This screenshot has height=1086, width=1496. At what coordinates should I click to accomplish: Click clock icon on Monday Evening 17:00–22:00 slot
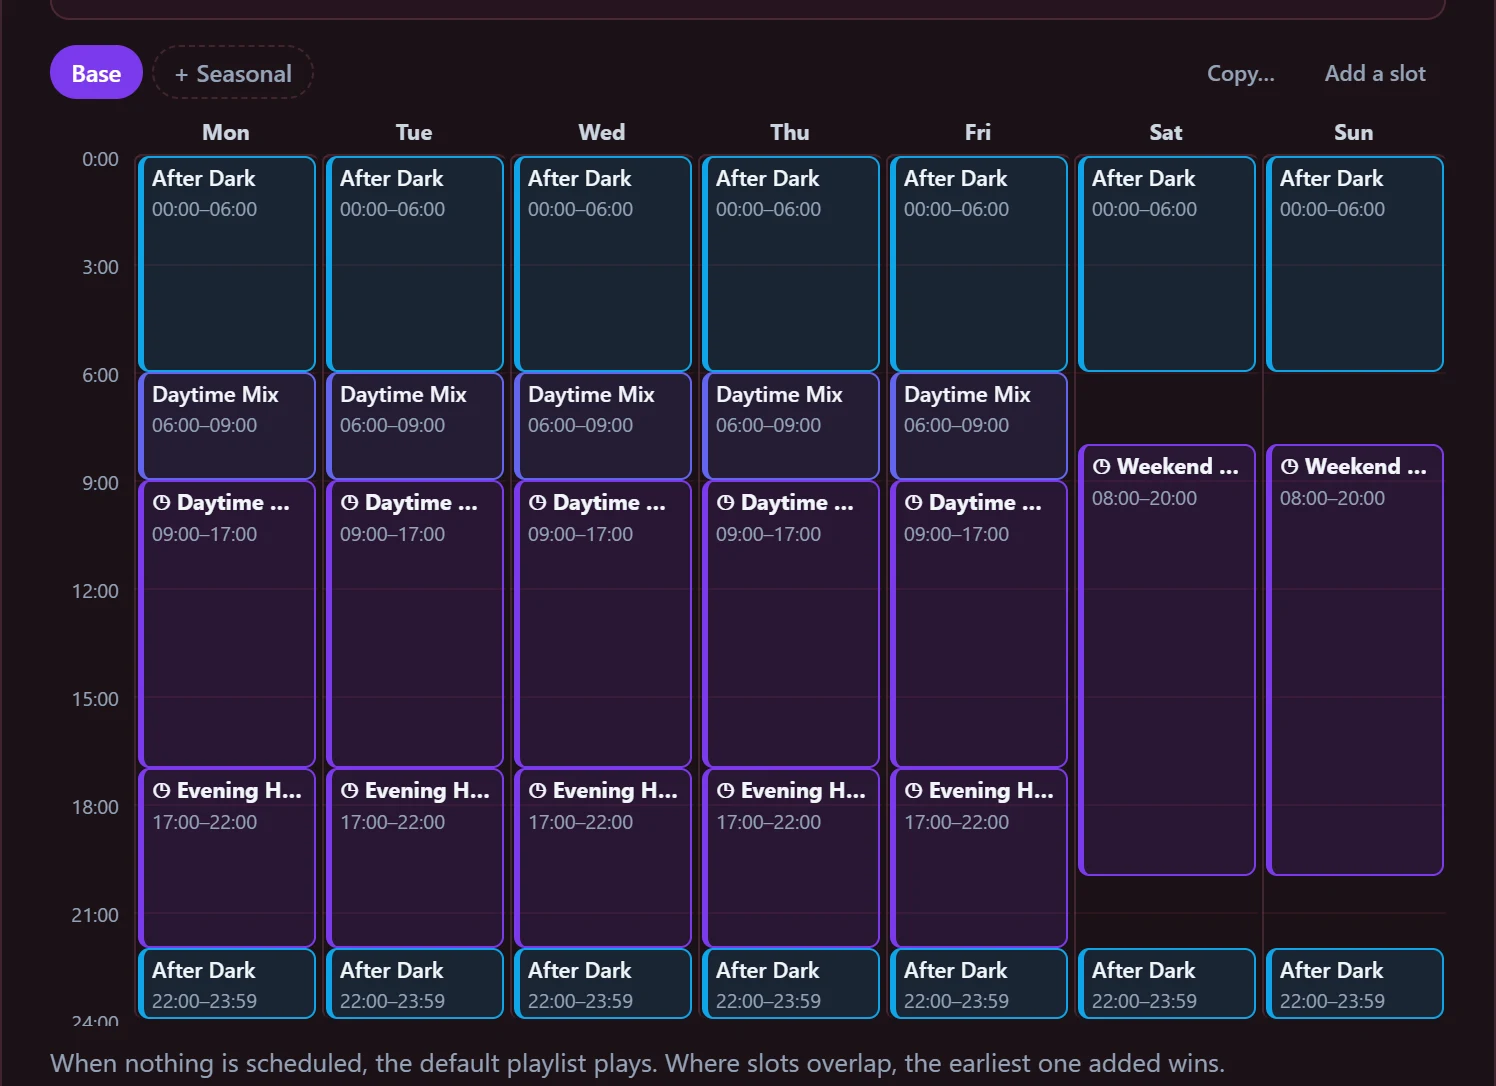pos(161,791)
